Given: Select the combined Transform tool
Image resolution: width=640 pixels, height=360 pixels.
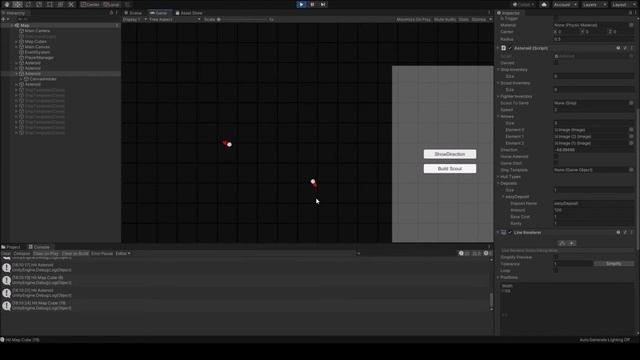Looking at the screenshot, I should point(60,4).
